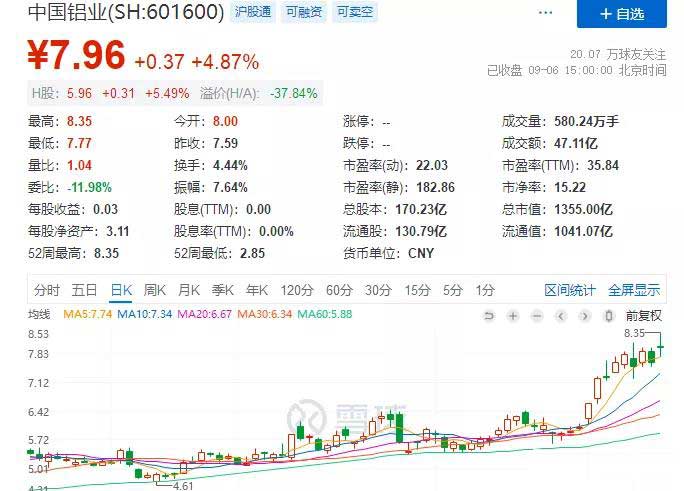Select the 年K chart tab
The image size is (684, 491).
point(256,290)
